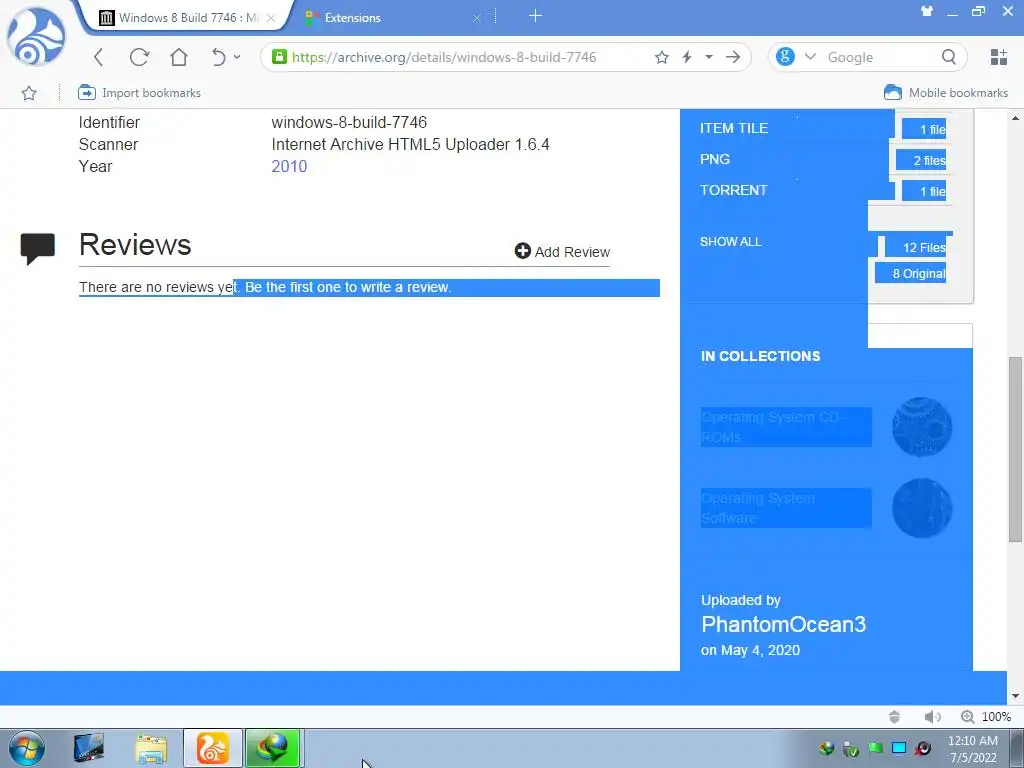Click the blue monitor tray icon
The height and width of the screenshot is (768, 1024).
tap(899, 748)
